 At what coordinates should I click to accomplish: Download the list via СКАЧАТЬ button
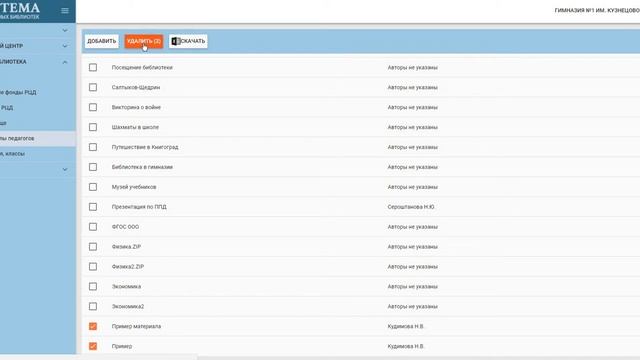tap(188, 41)
